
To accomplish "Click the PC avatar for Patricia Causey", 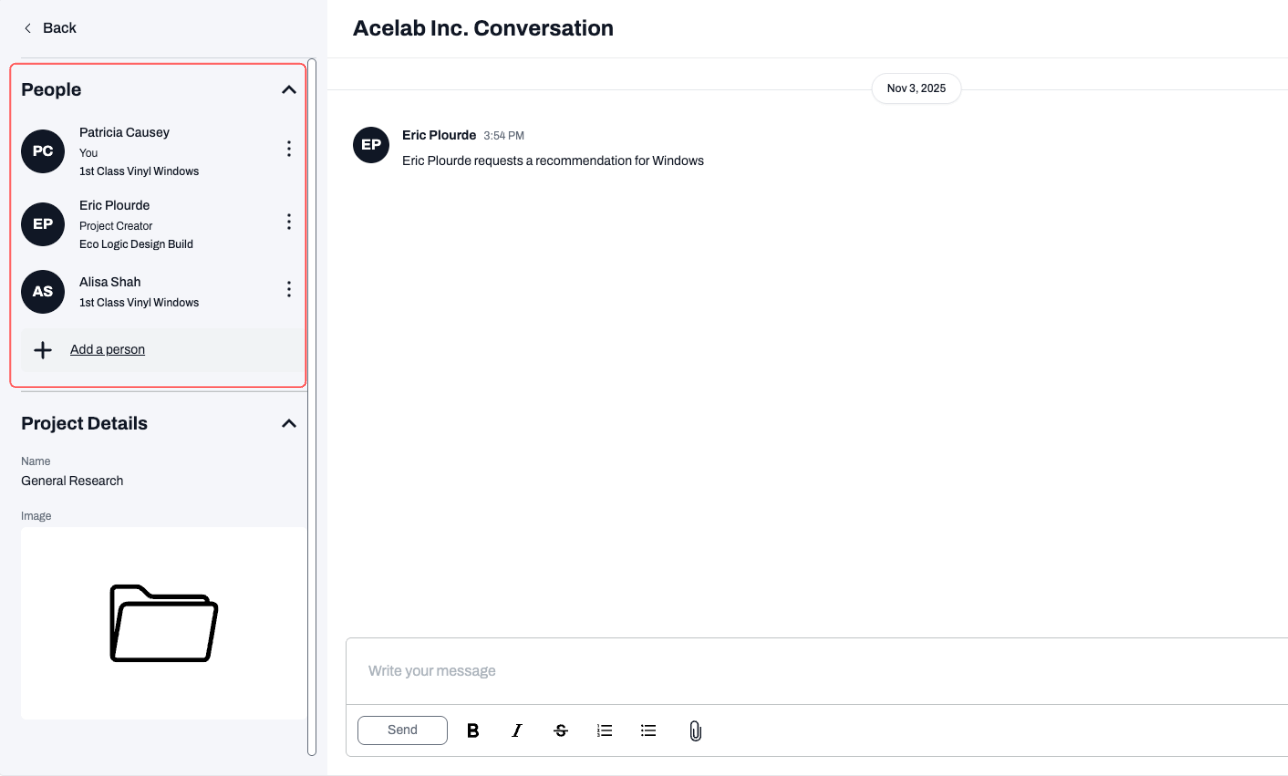I will pyautogui.click(x=43, y=151).
